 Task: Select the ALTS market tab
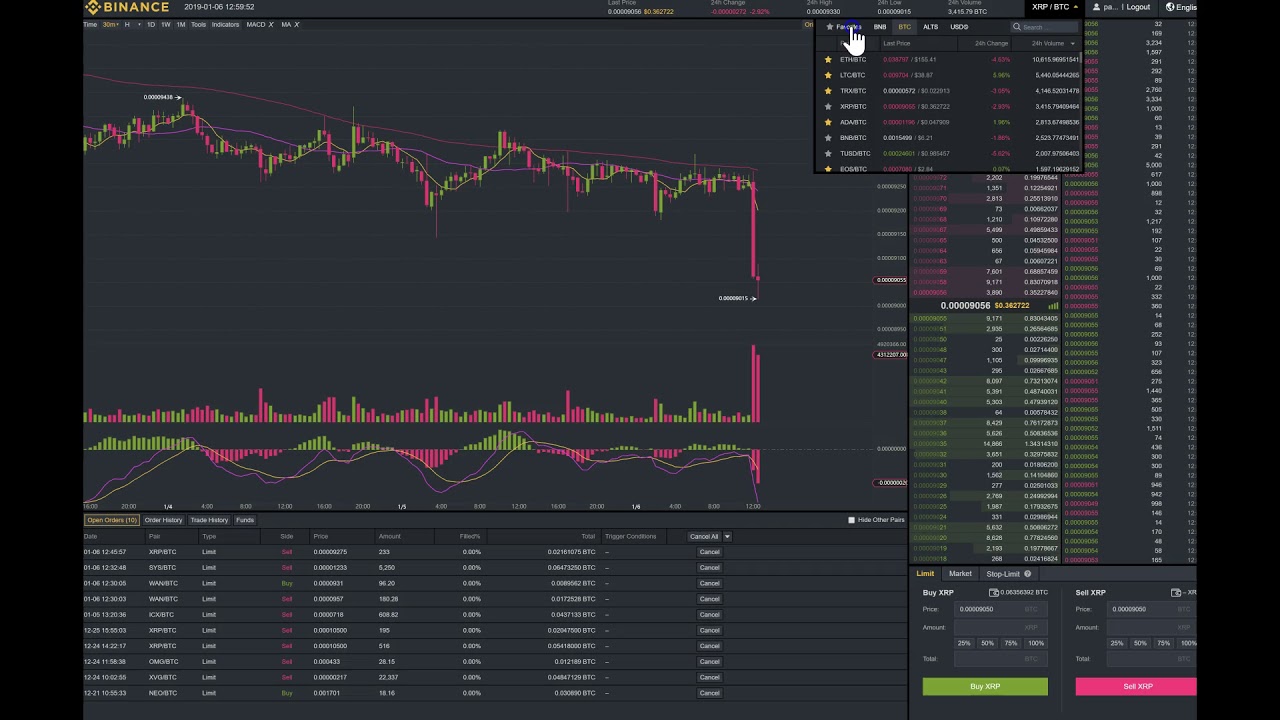[x=931, y=27]
